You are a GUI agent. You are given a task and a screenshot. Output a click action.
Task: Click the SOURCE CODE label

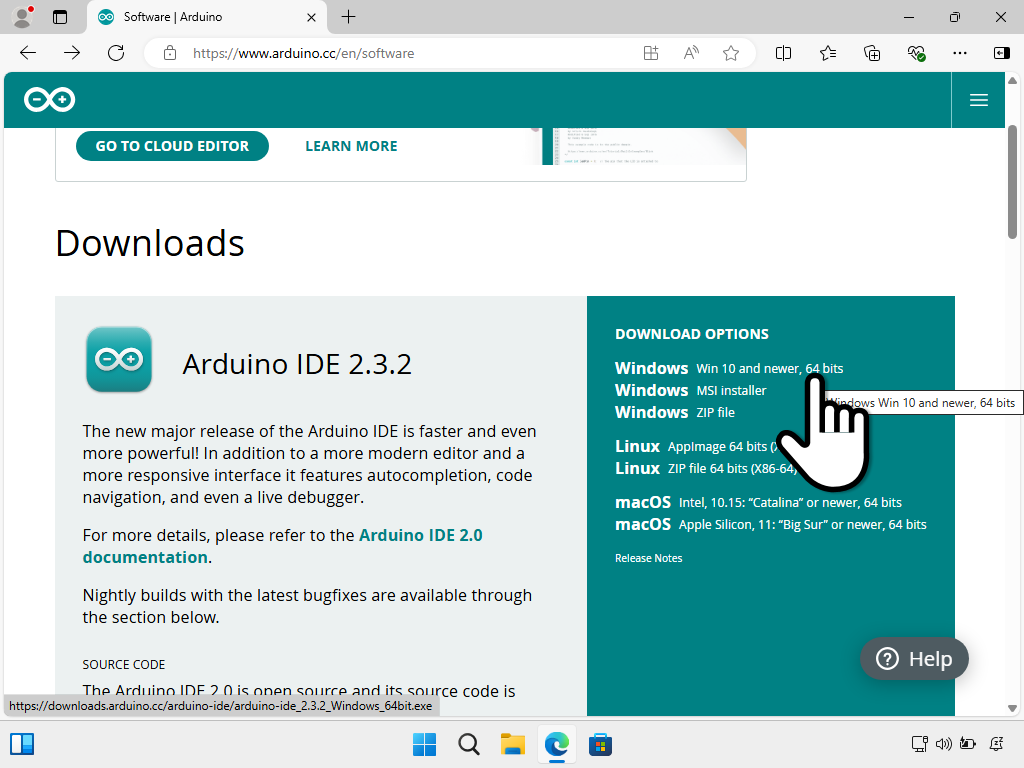coord(123,665)
